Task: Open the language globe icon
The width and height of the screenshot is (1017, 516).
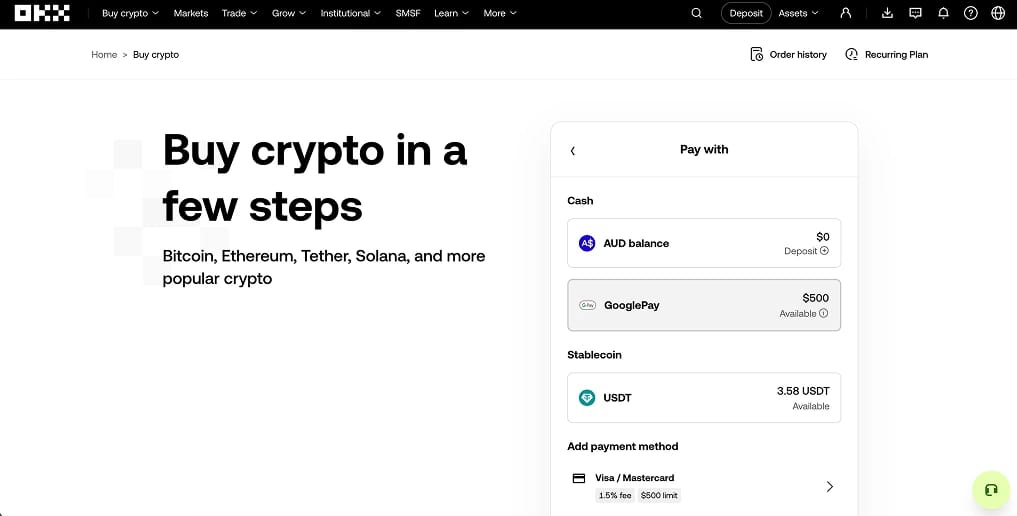Action: pos(998,13)
